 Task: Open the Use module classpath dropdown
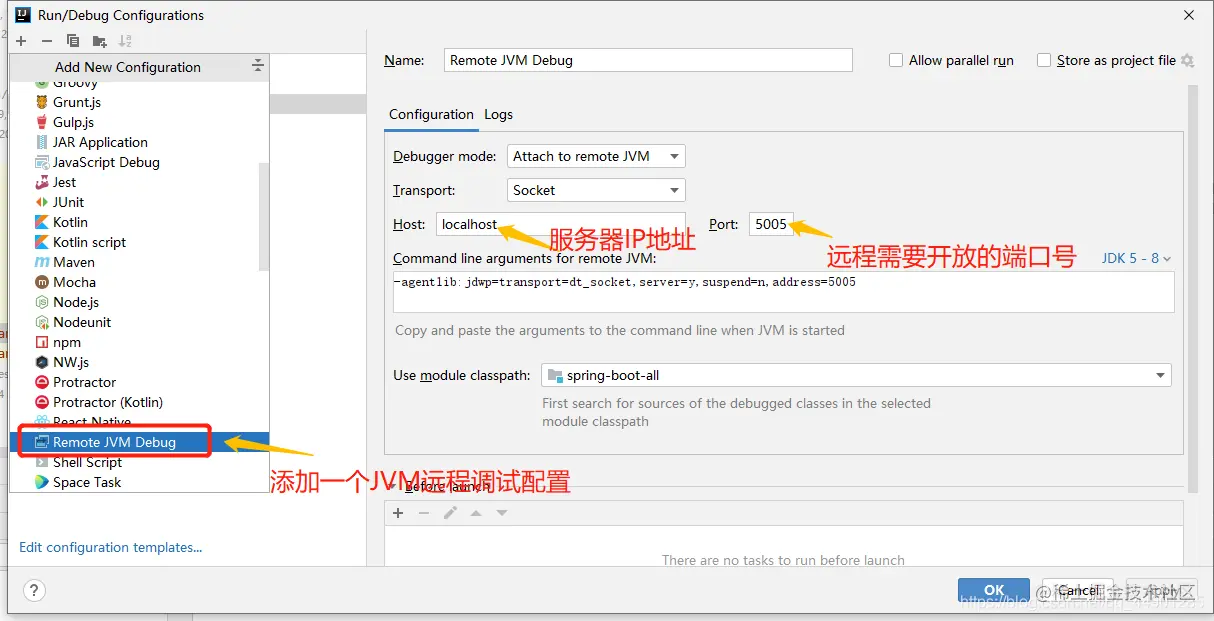(x=856, y=375)
